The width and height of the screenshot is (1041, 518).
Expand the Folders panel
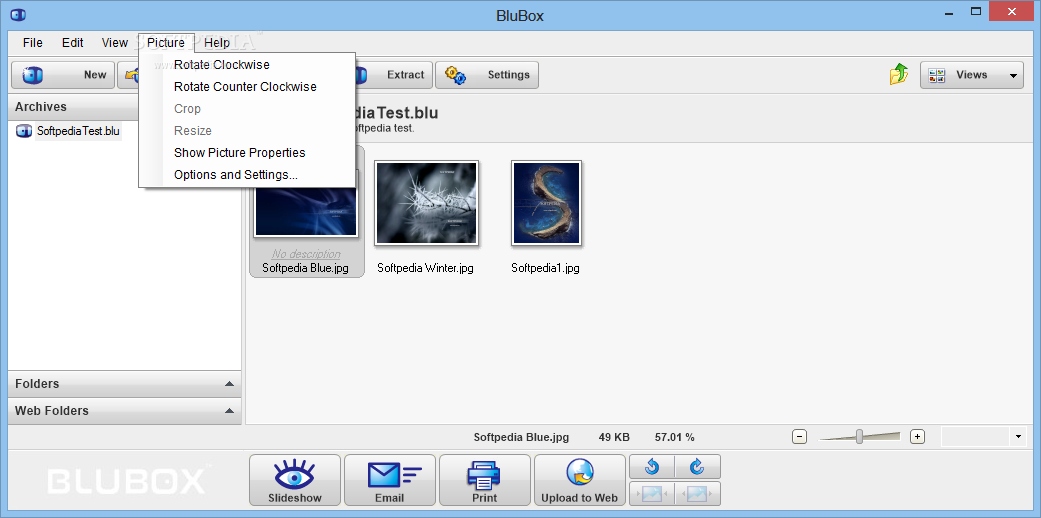click(125, 384)
